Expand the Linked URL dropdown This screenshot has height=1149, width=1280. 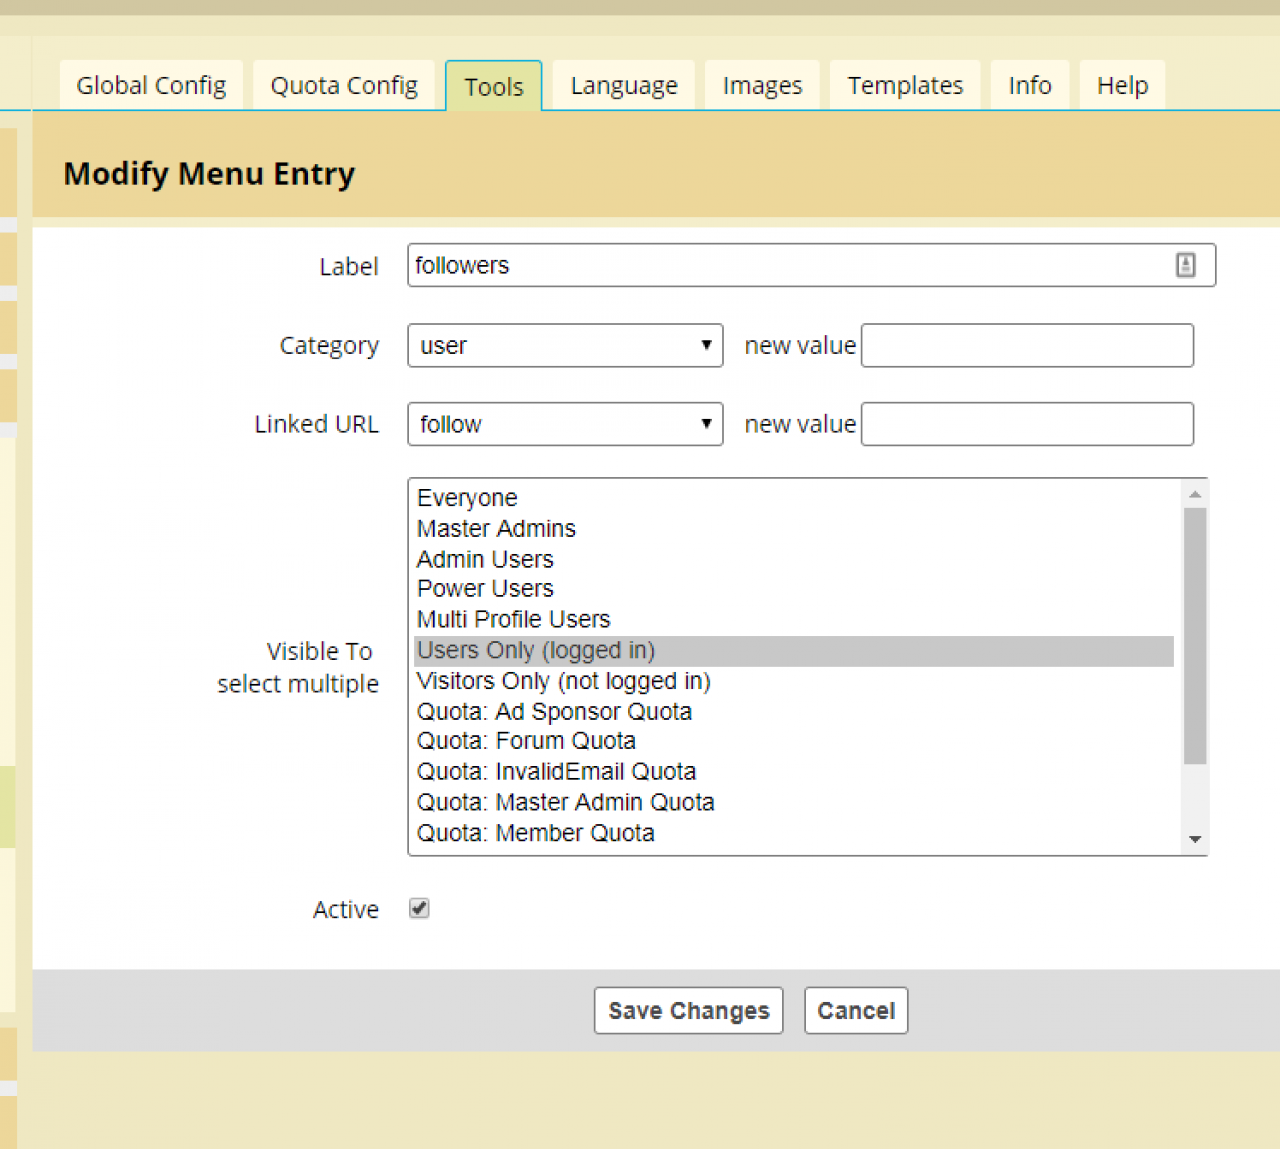tap(565, 424)
